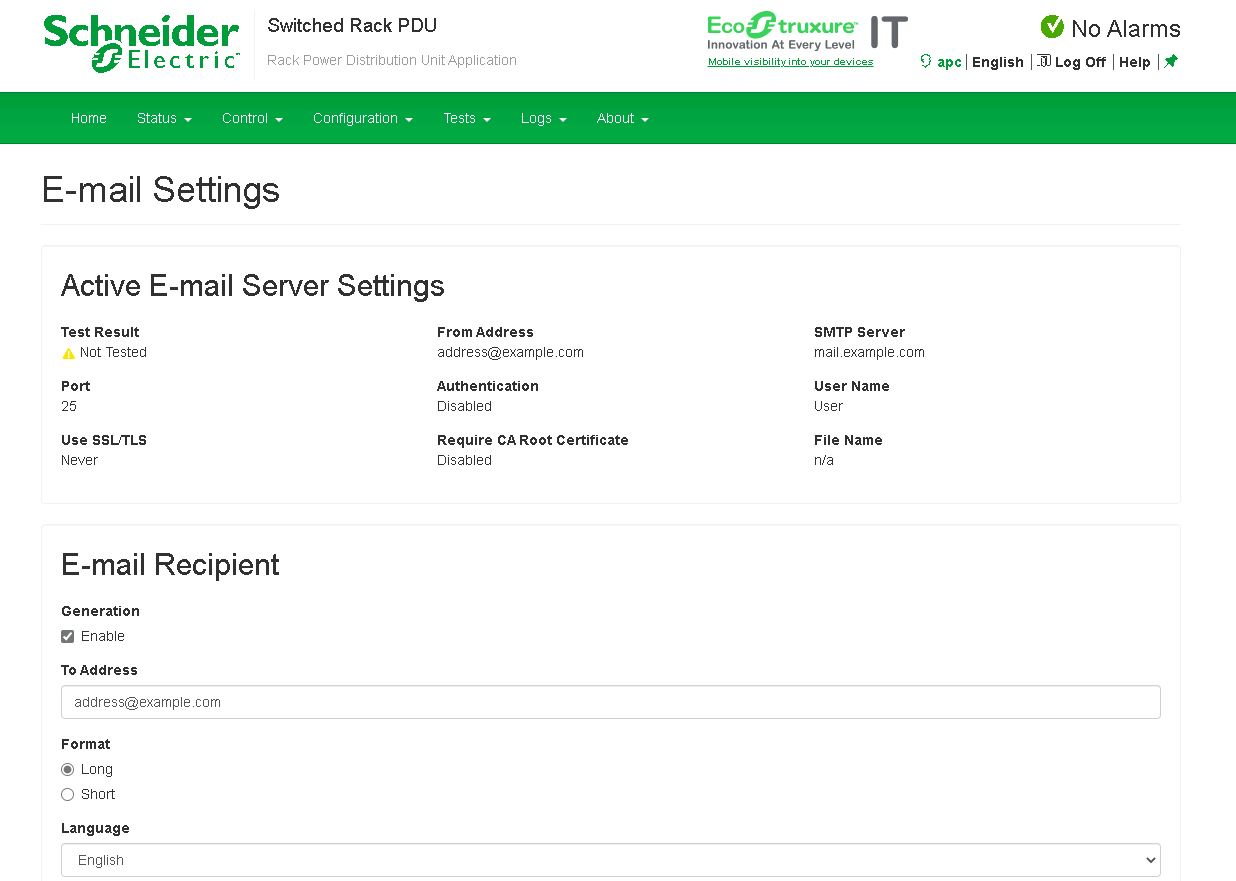Click the Require CA Root Certificate value Disabled
Screen dimensions: 1236x881
[464, 460]
